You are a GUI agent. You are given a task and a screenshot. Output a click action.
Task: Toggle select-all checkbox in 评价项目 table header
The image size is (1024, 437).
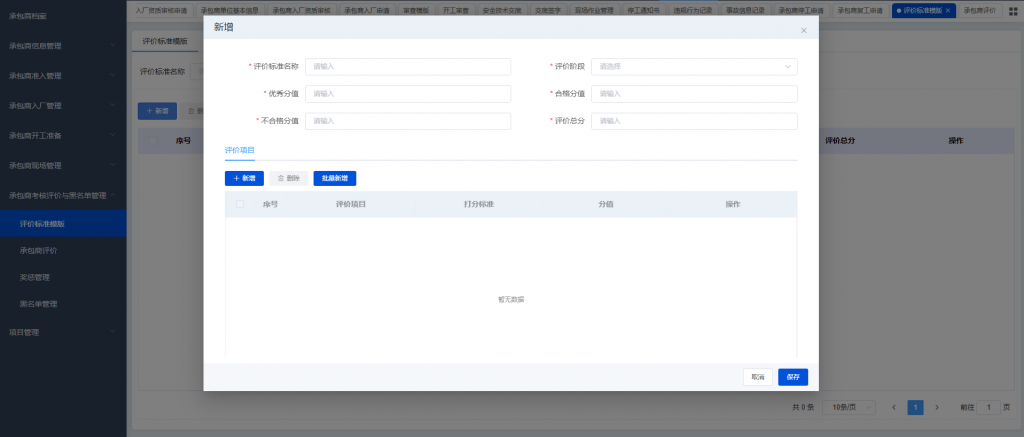[x=239, y=204]
